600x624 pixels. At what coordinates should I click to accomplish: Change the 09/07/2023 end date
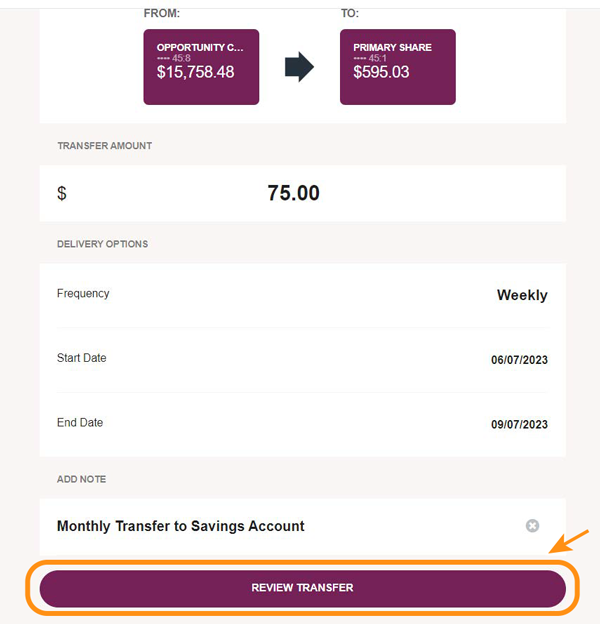tap(519, 424)
